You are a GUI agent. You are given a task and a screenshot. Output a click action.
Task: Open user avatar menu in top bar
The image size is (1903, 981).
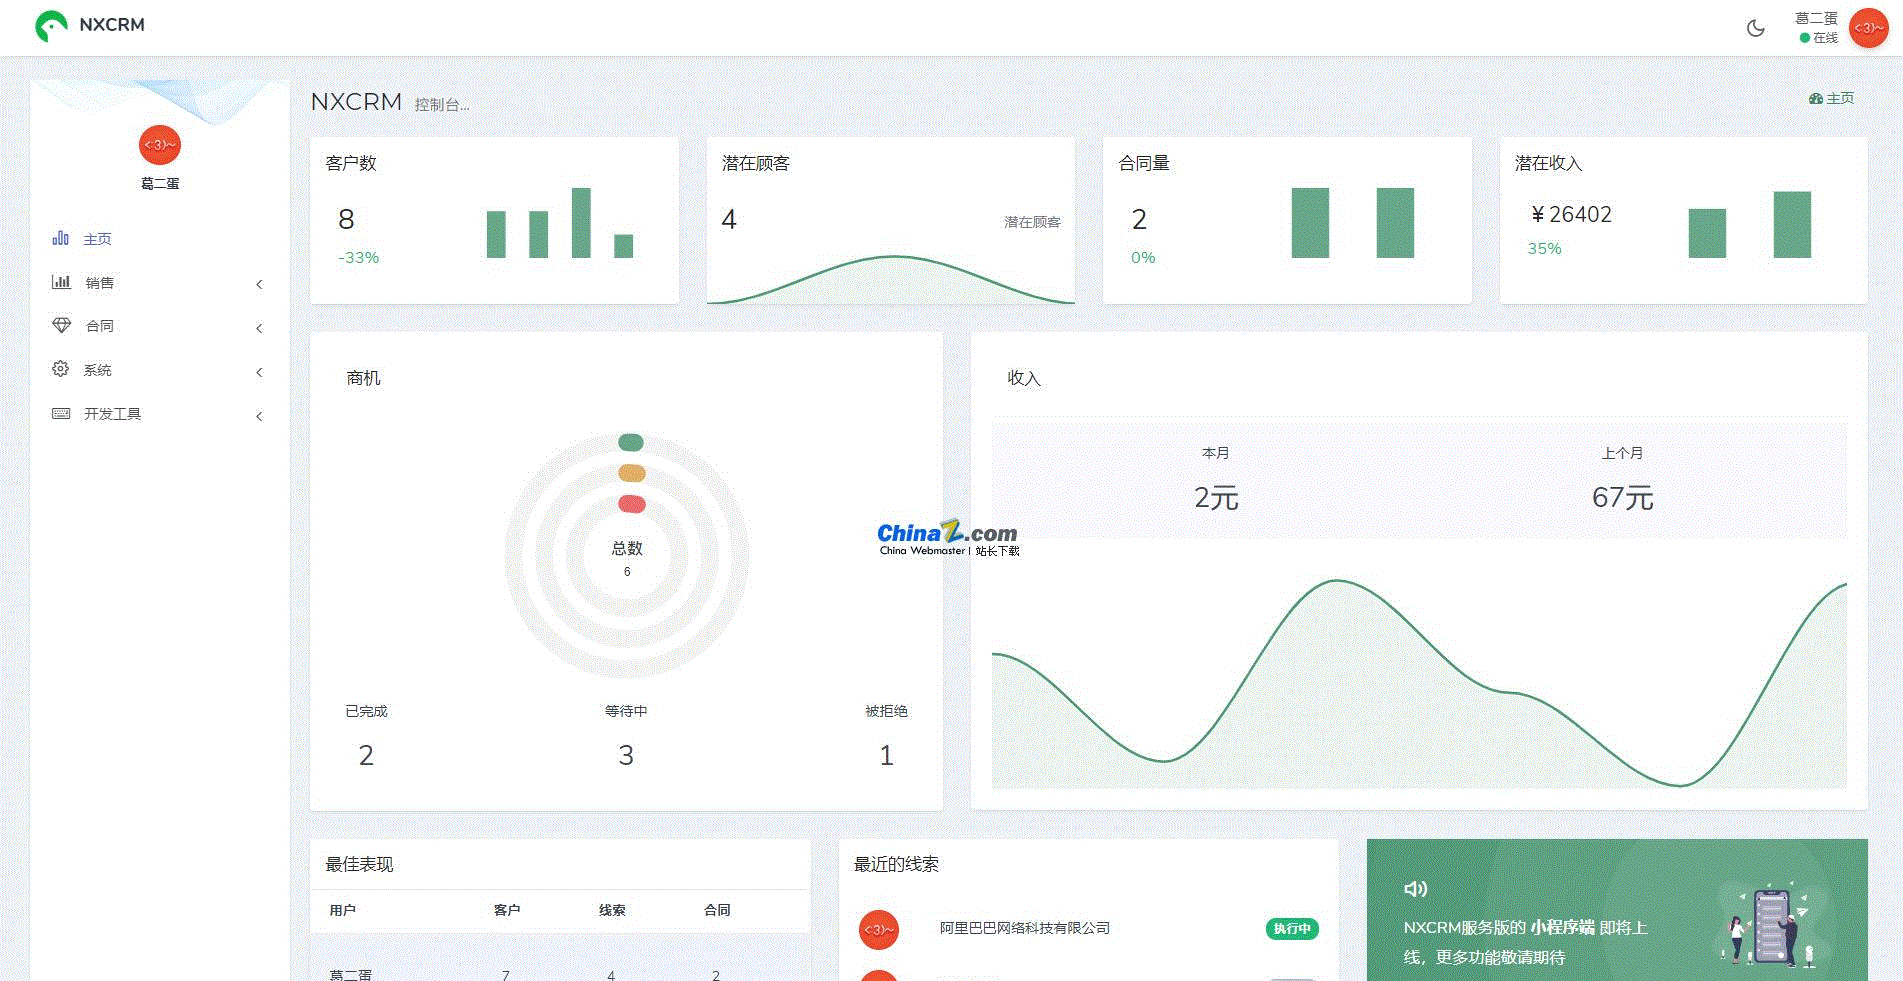[x=1868, y=28]
